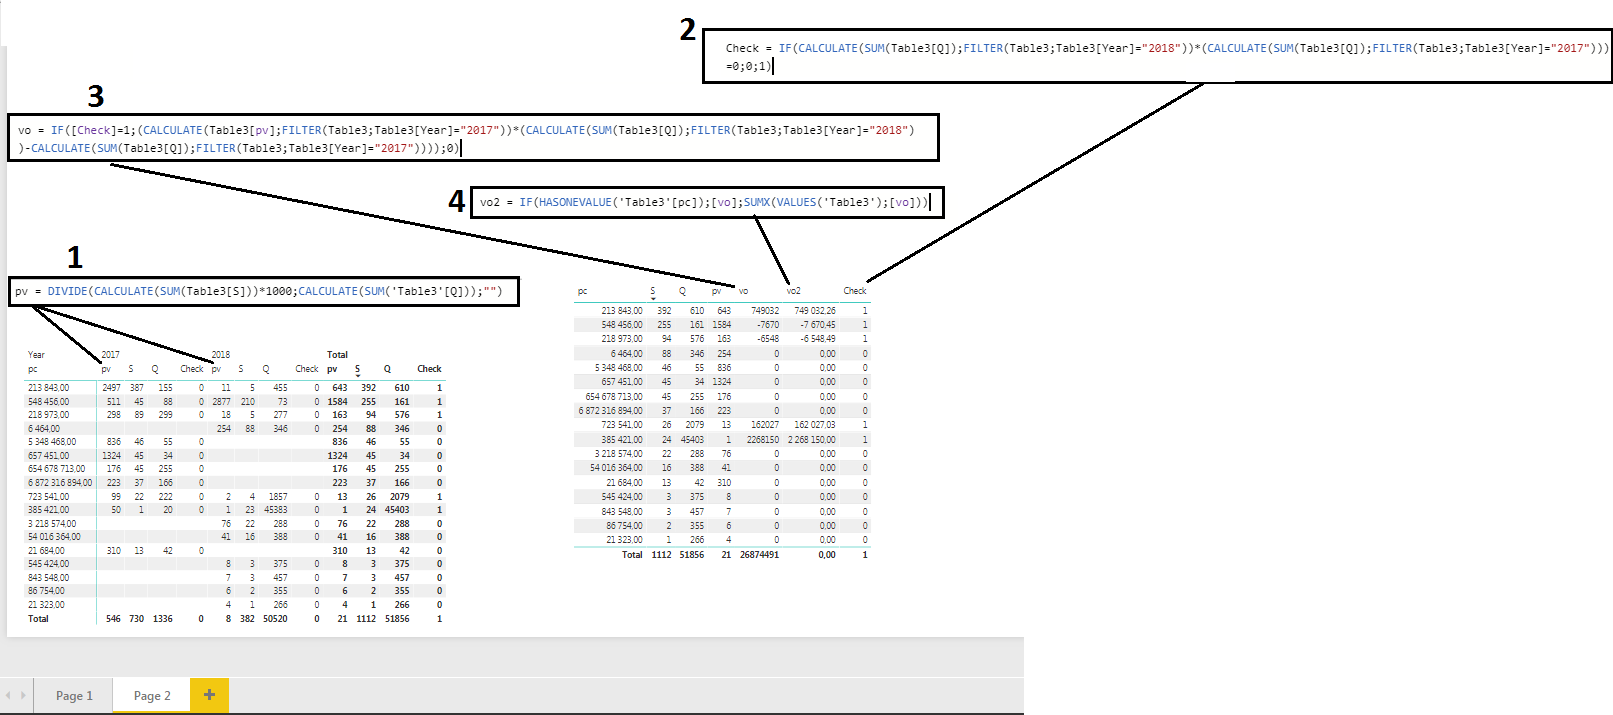Select the total value 1336 in the left matrix

coord(162,619)
